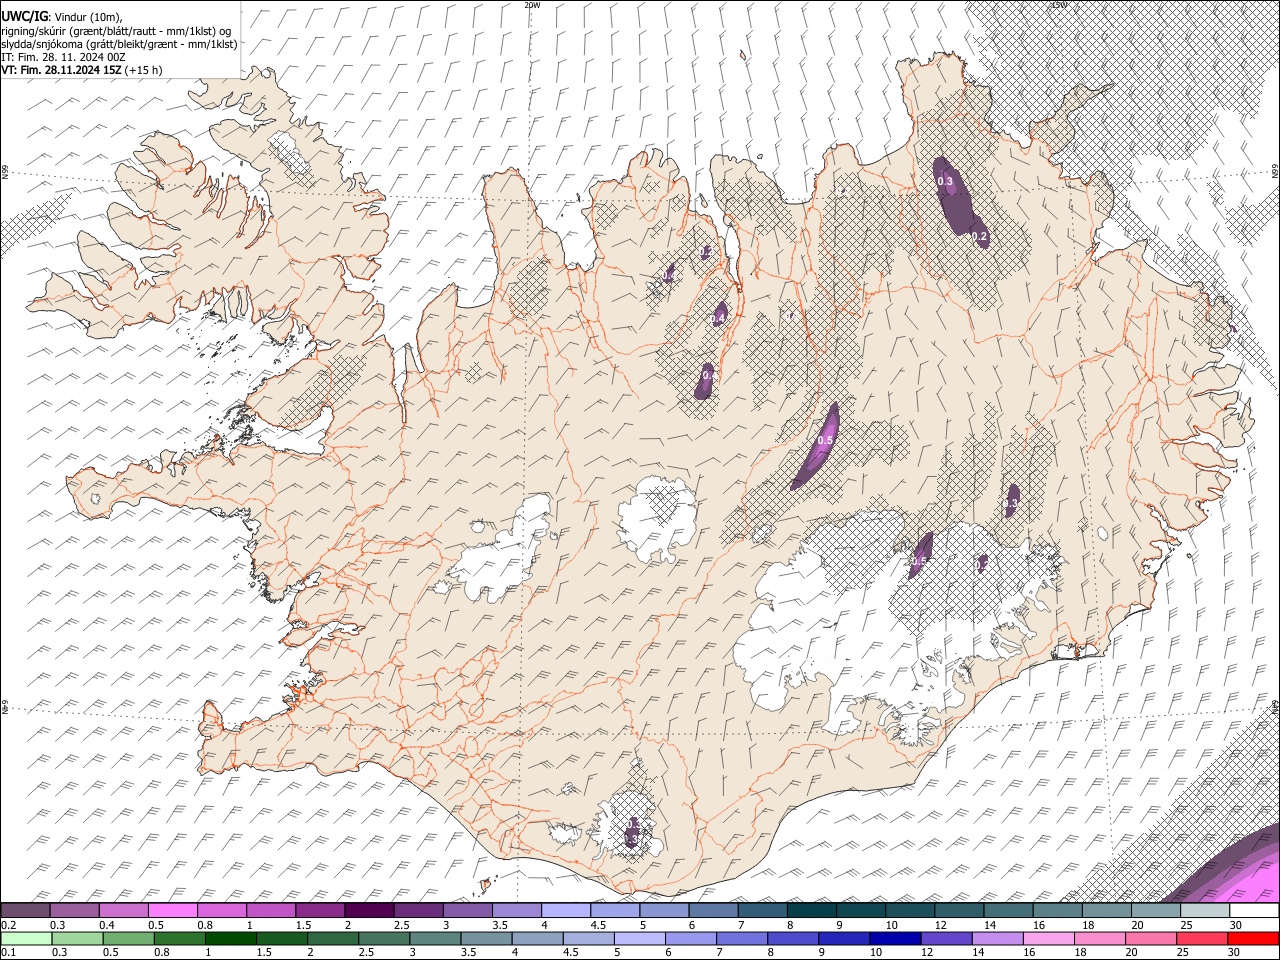Click the 2 swatch in the lower green legend

[x=333, y=938]
